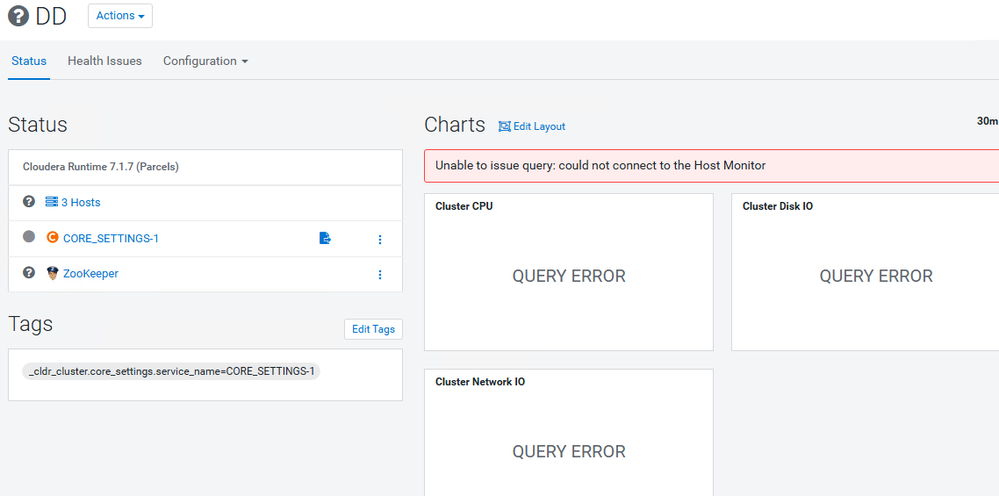Select the _cldr_cluster.core_settings.service_name tag
999x496 pixels.
point(171,371)
